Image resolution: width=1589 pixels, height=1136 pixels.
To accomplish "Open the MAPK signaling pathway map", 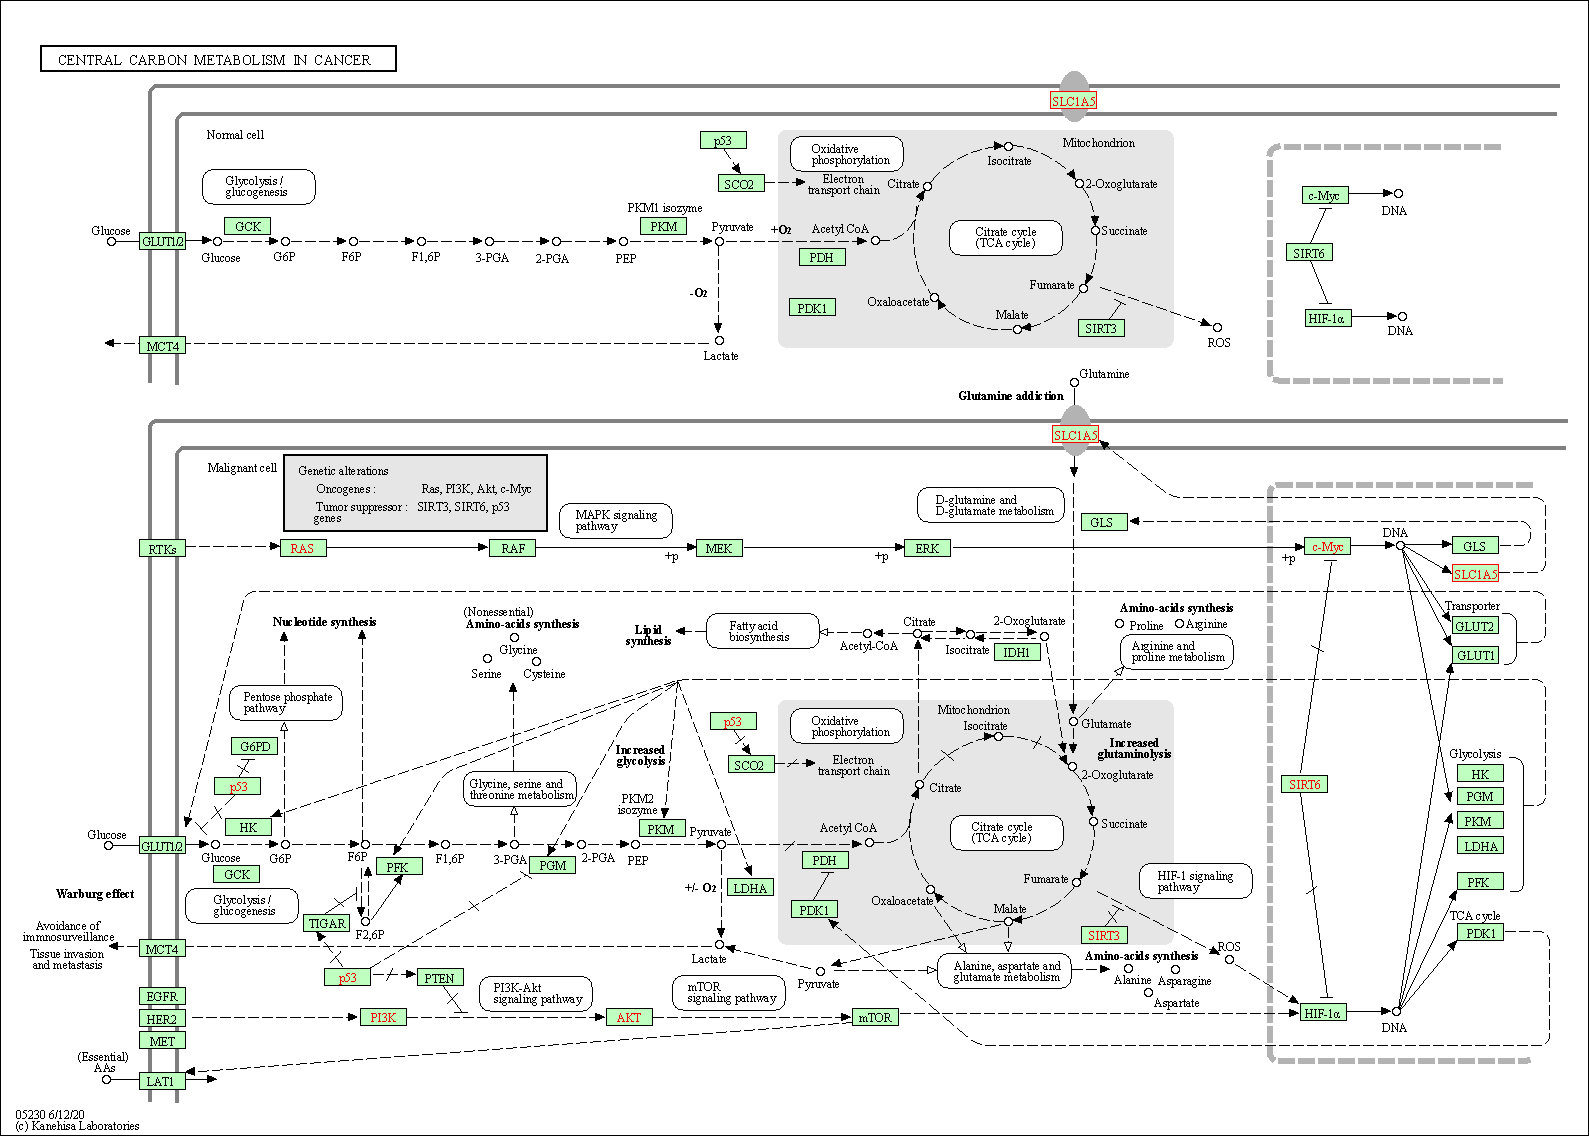I will [x=616, y=520].
